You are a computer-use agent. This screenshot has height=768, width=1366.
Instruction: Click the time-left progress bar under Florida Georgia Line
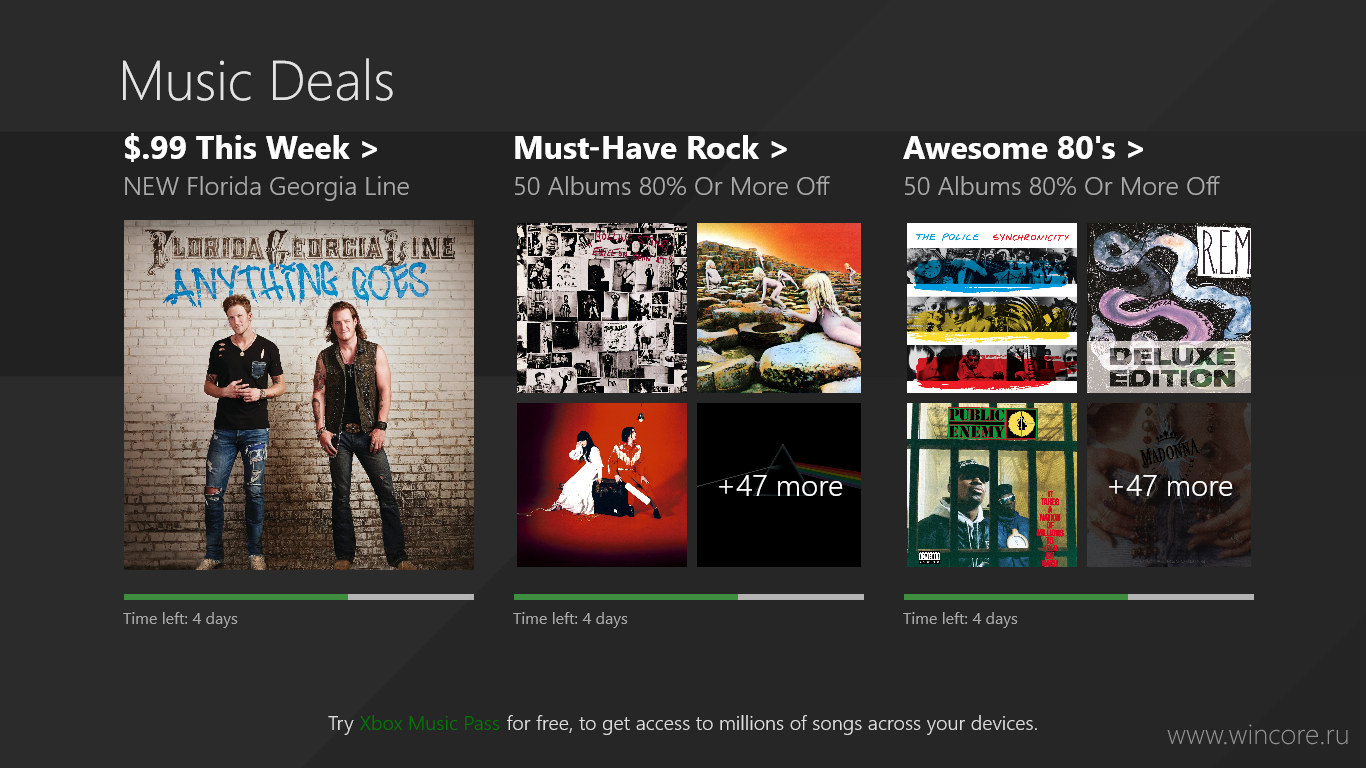pos(299,597)
